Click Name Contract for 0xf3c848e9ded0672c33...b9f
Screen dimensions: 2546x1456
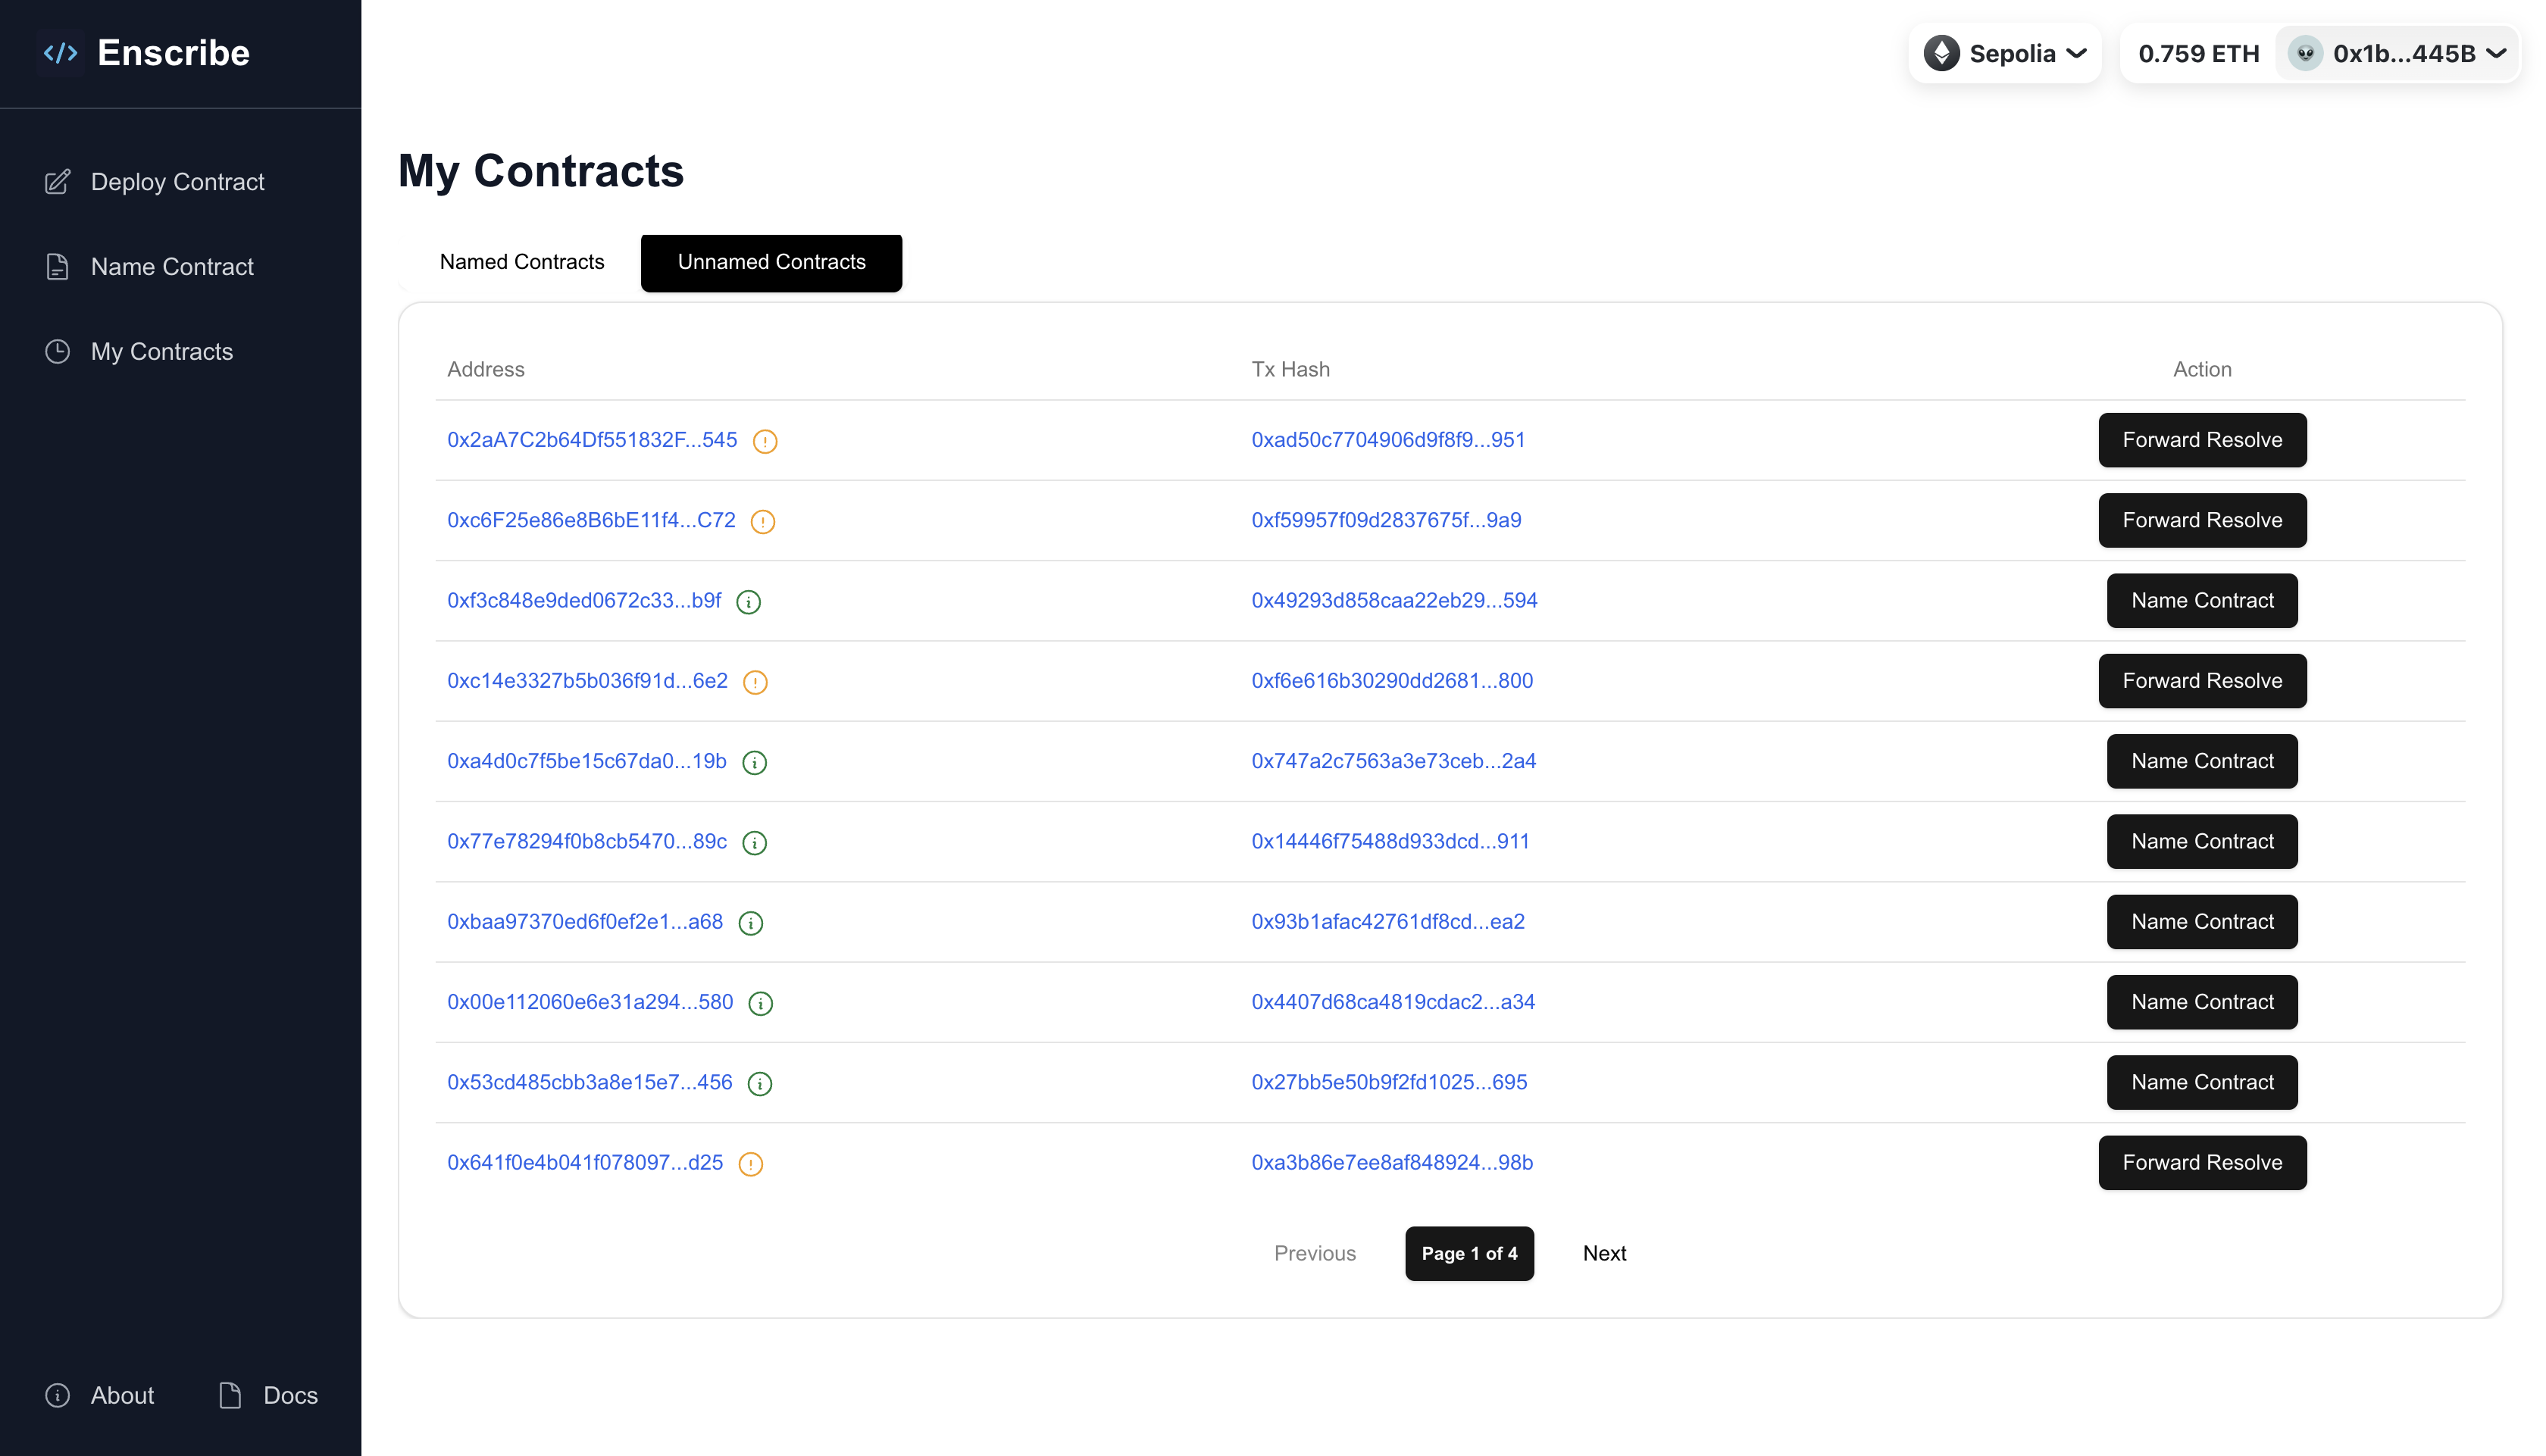coord(2202,600)
